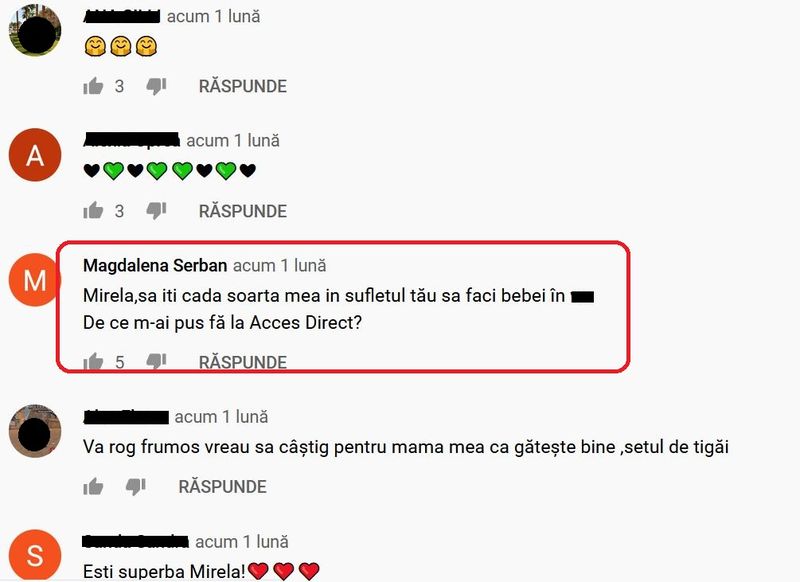Open Magdalena Serban's profile name link
Viewport: 800px width, 582px height.
pyautogui.click(x=155, y=266)
